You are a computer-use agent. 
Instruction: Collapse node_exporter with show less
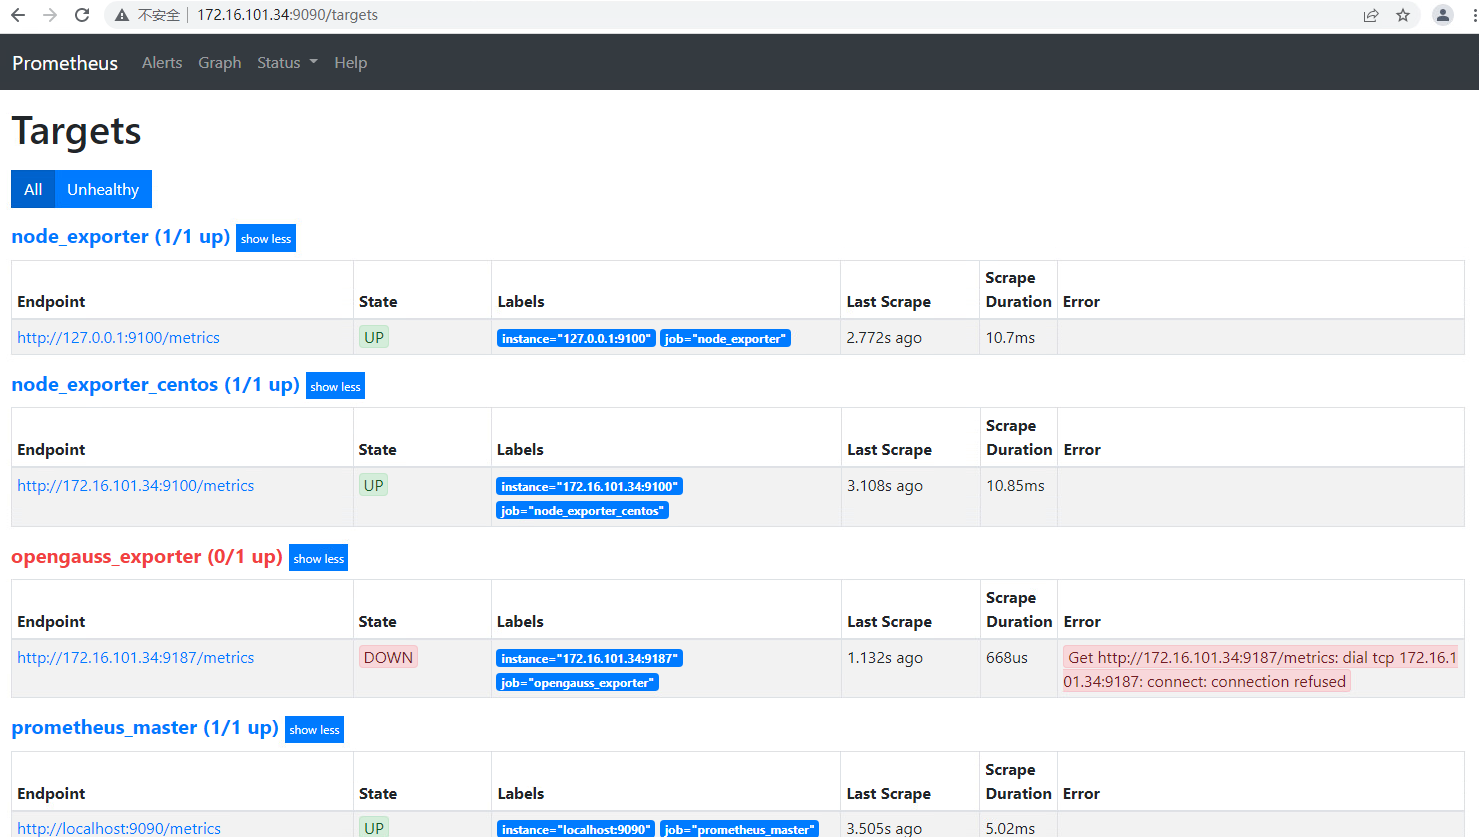[266, 238]
